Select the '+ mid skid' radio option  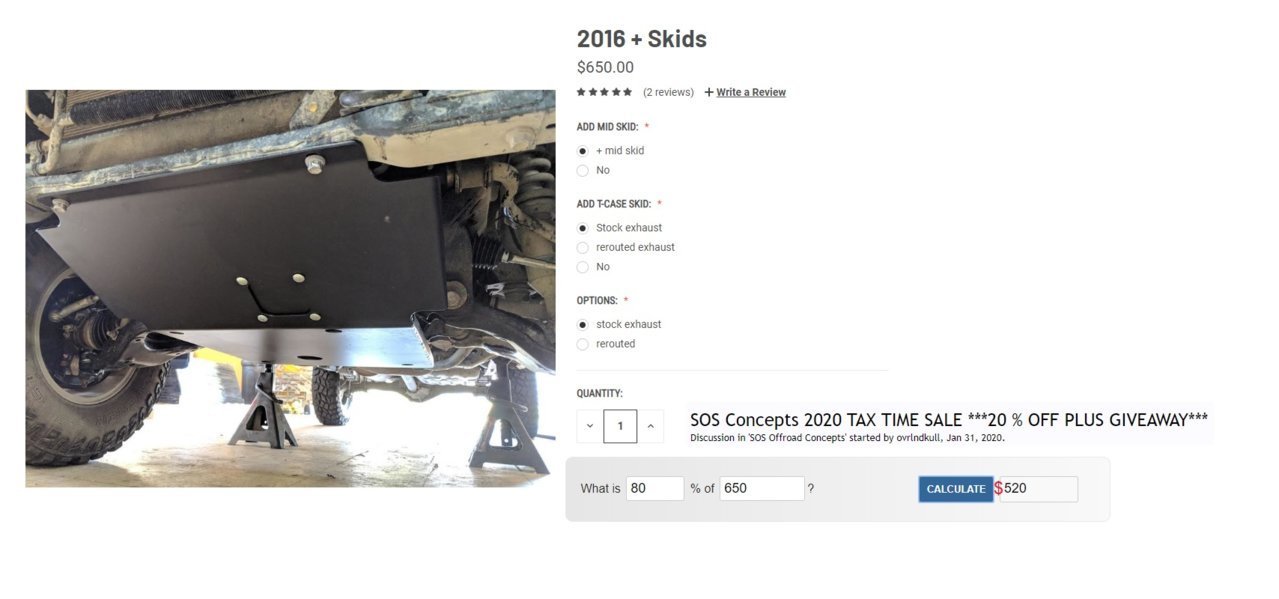click(x=583, y=151)
